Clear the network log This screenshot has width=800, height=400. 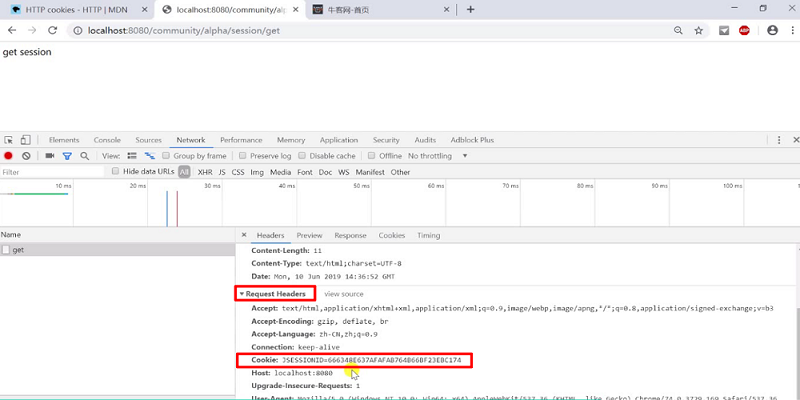(26, 156)
